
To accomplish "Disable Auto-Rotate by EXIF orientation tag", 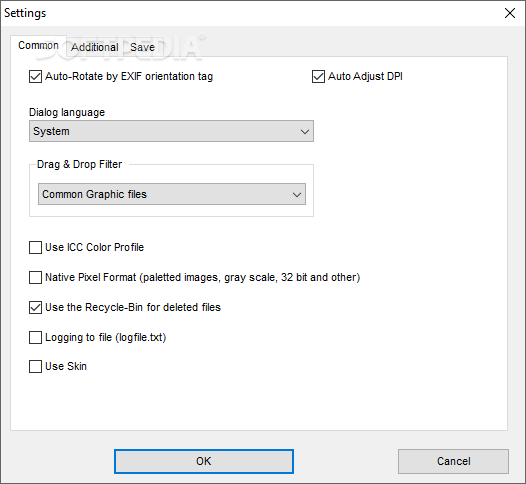I will pos(35,76).
